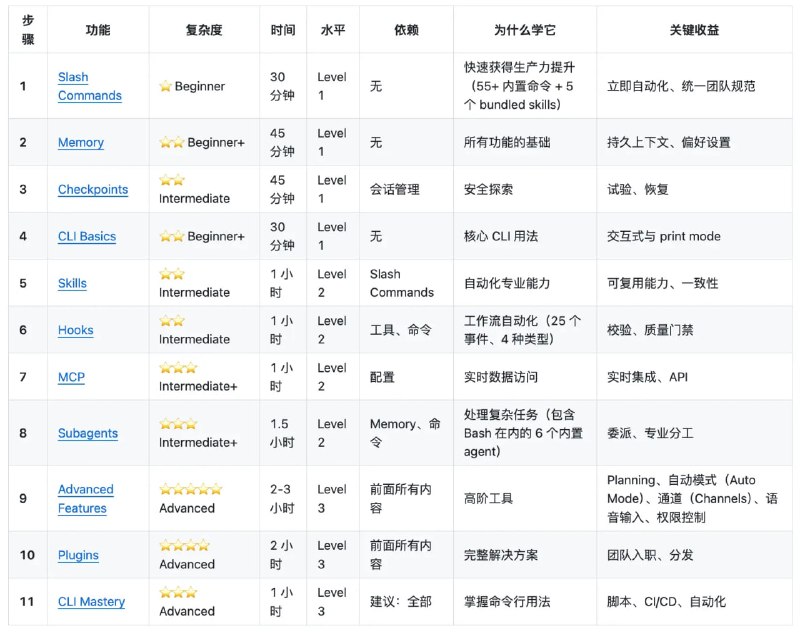Select the 'Memory、命令' dependency cell

coord(405,433)
